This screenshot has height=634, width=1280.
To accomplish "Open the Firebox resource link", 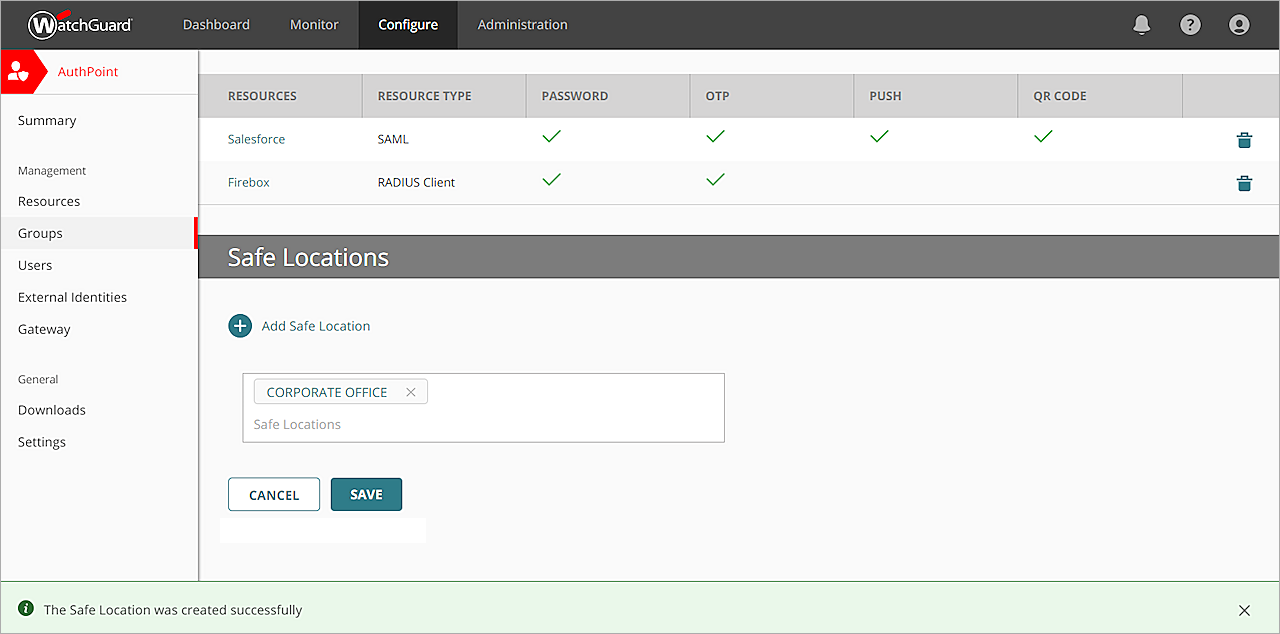I will [249, 183].
